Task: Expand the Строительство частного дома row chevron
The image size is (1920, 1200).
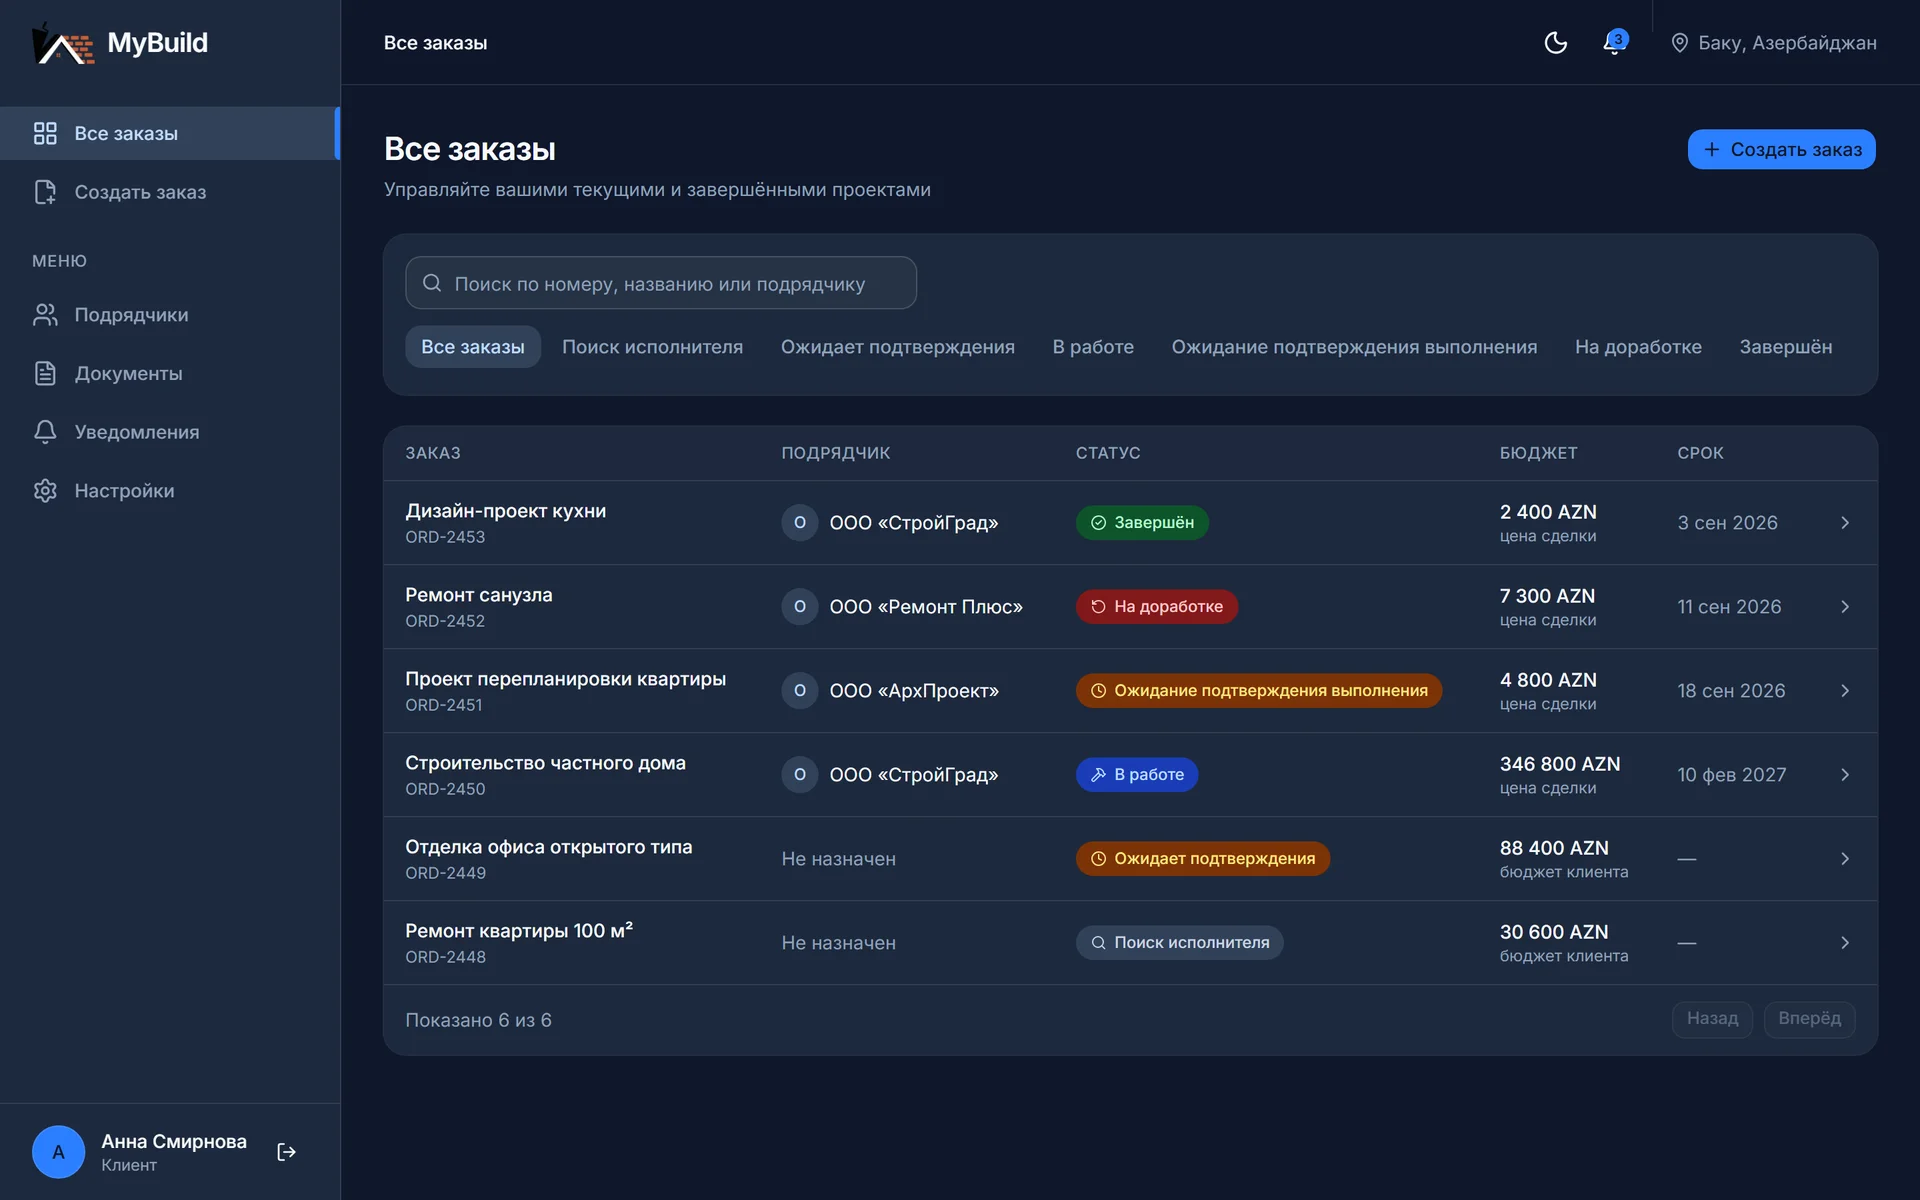Action: [x=1845, y=775]
